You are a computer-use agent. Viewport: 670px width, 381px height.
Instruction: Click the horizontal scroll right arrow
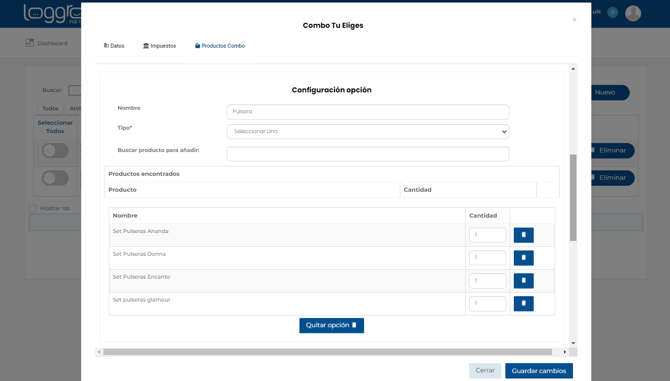click(564, 352)
